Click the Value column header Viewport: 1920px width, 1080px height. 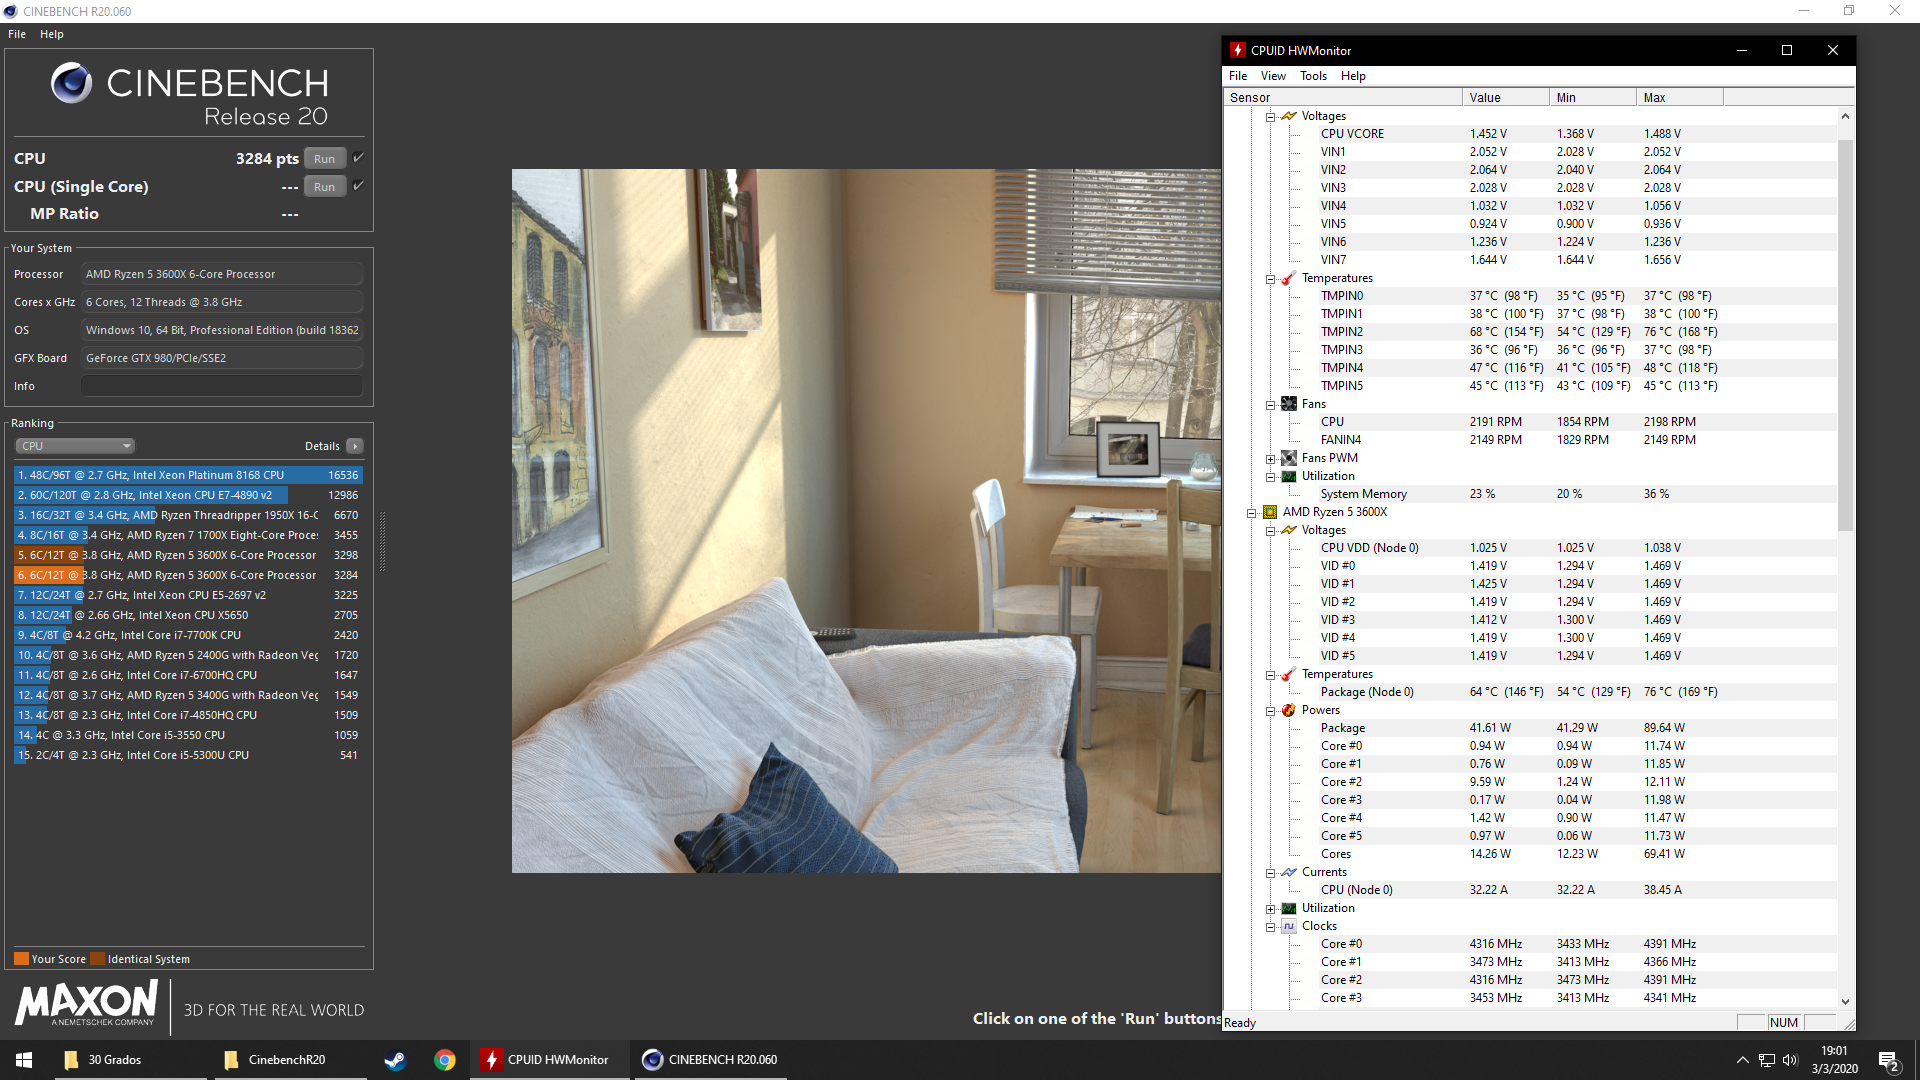tap(1505, 97)
